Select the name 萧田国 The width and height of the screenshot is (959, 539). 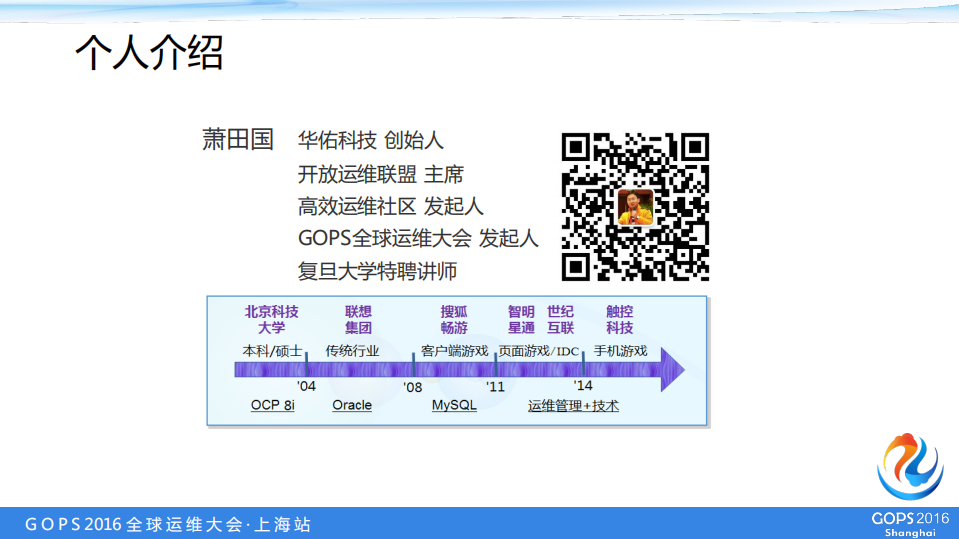tap(238, 139)
